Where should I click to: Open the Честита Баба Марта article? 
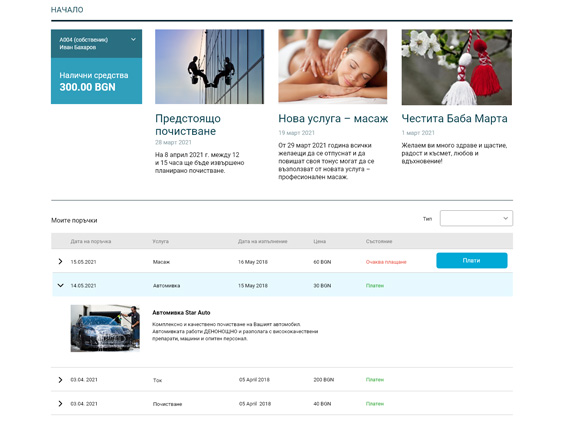pyautogui.click(x=454, y=118)
